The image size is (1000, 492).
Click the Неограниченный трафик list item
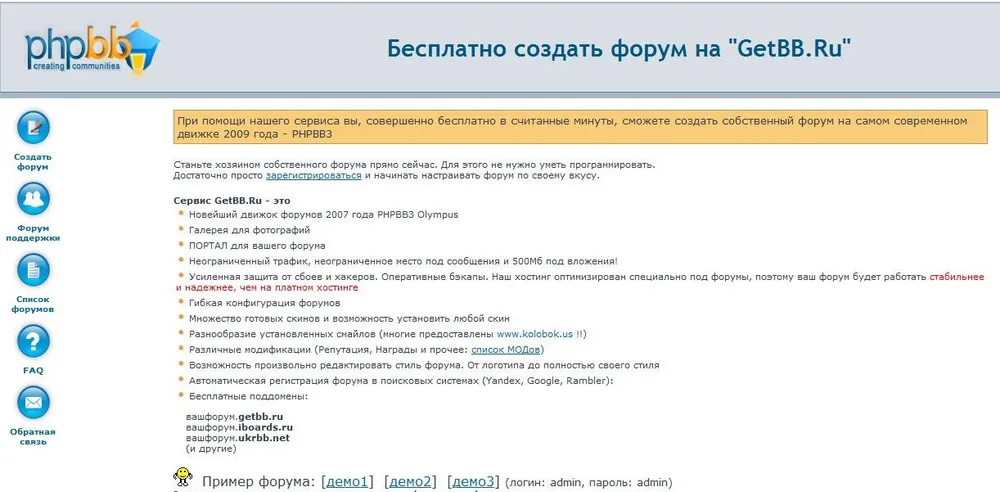pos(403,261)
